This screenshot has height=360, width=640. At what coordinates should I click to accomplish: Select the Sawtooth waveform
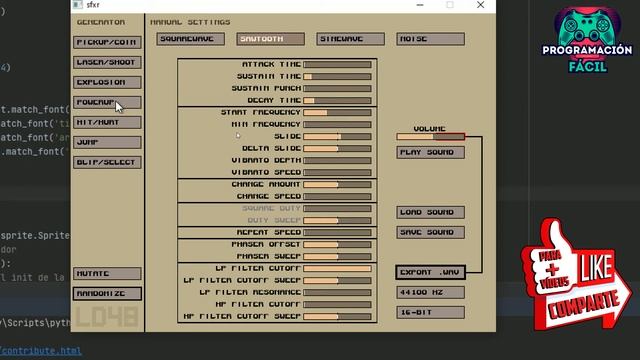coord(271,39)
